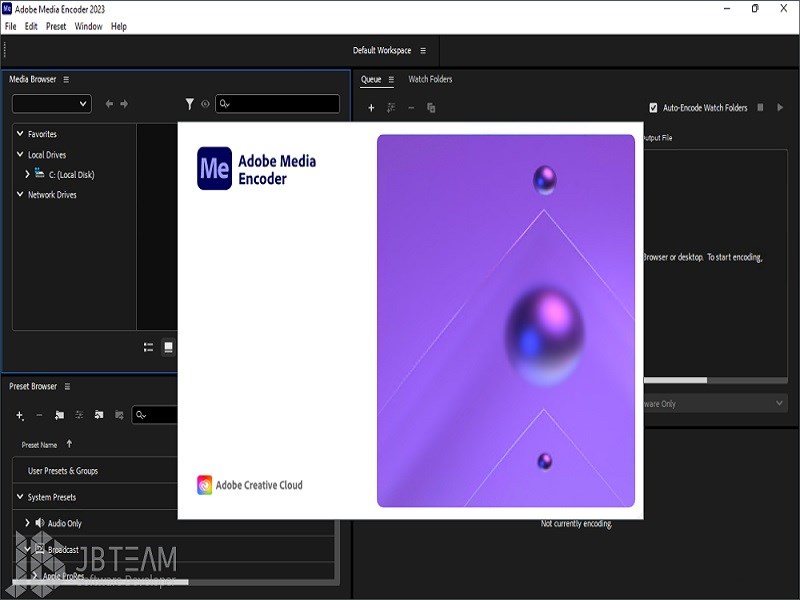Viewport: 800px width, 600px height.
Task: Select the Audio Only preset group label
Action: point(64,523)
